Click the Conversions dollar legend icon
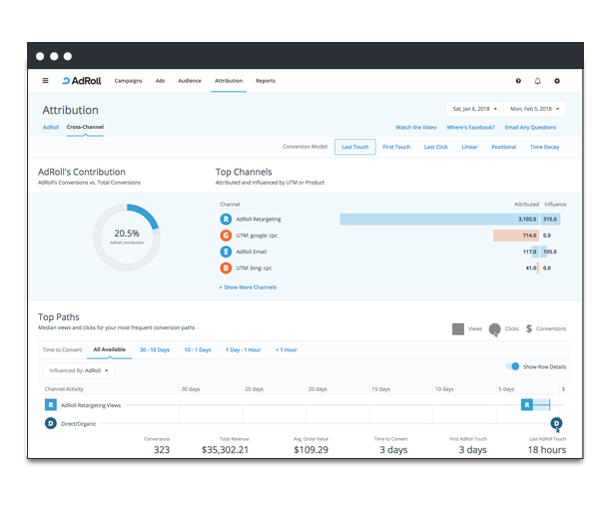This screenshot has height=507, width=612. pos(529,329)
